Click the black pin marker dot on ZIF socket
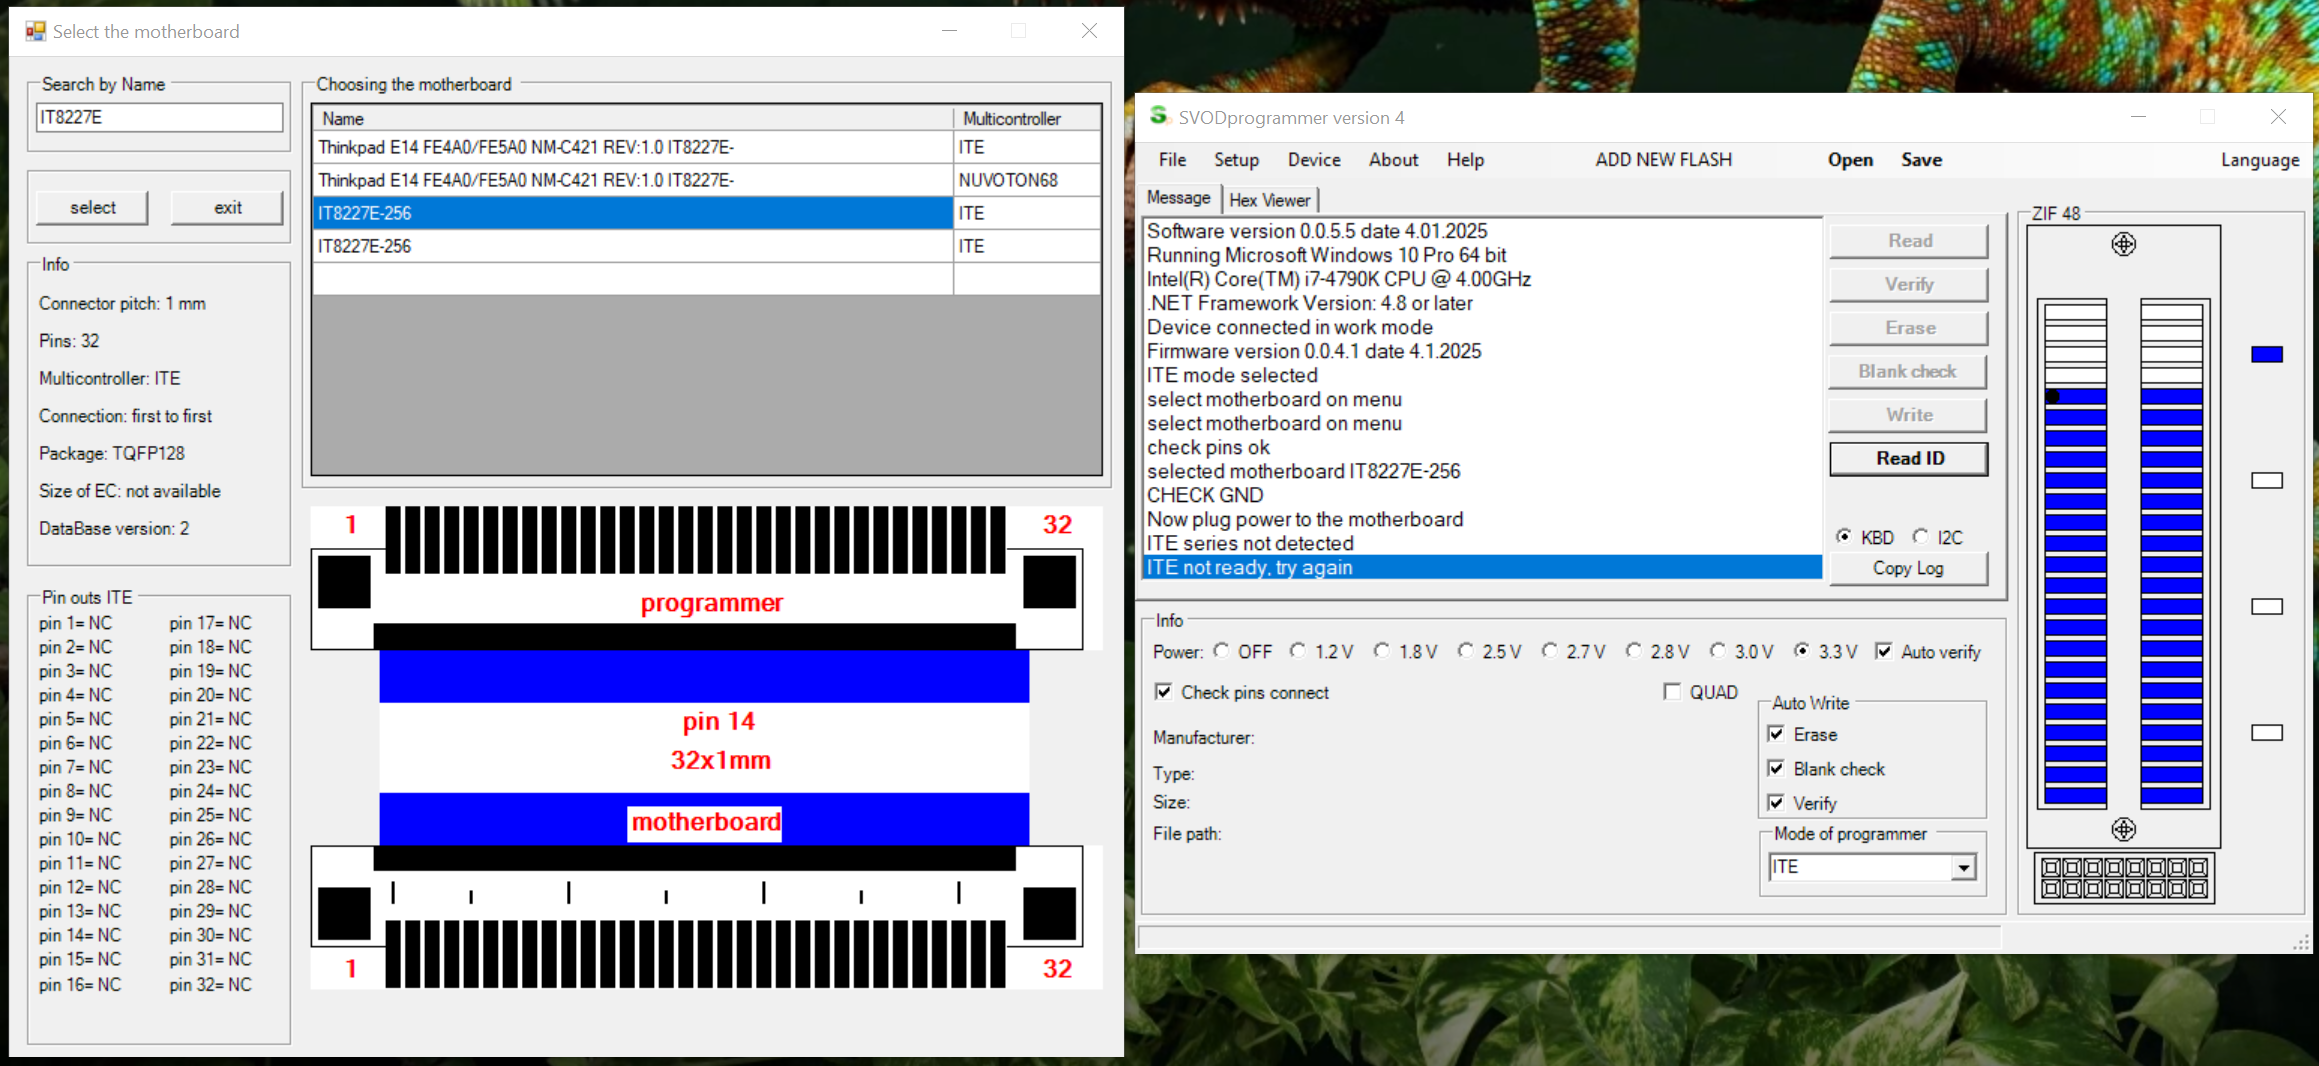2319x1066 pixels. pos(2053,396)
